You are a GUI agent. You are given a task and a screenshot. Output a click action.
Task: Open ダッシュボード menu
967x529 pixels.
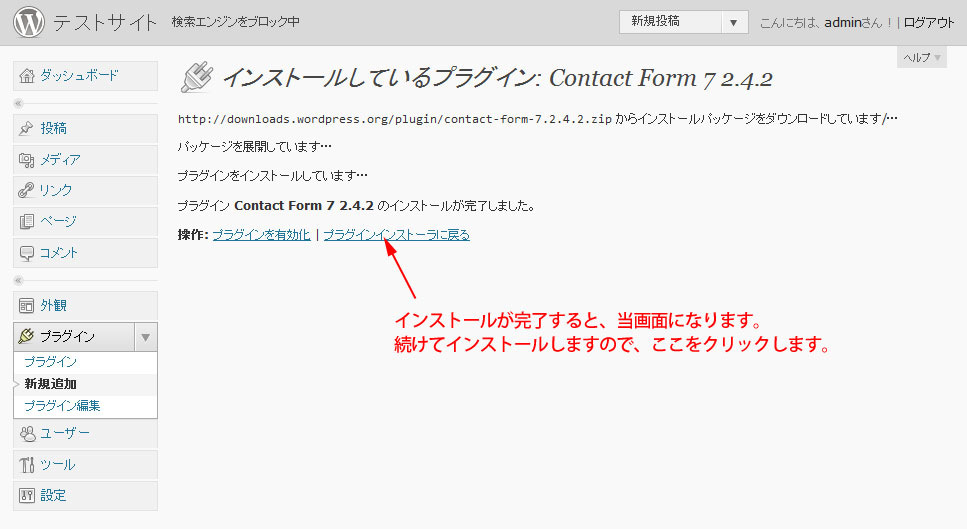point(85,76)
